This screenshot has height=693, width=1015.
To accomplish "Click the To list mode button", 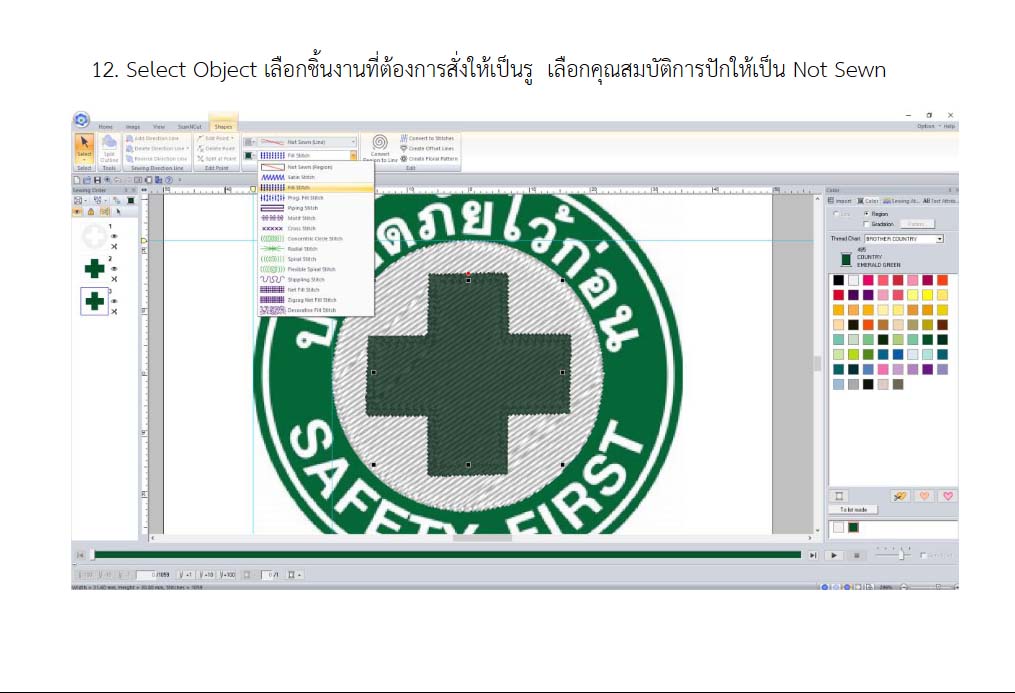I will (853, 510).
